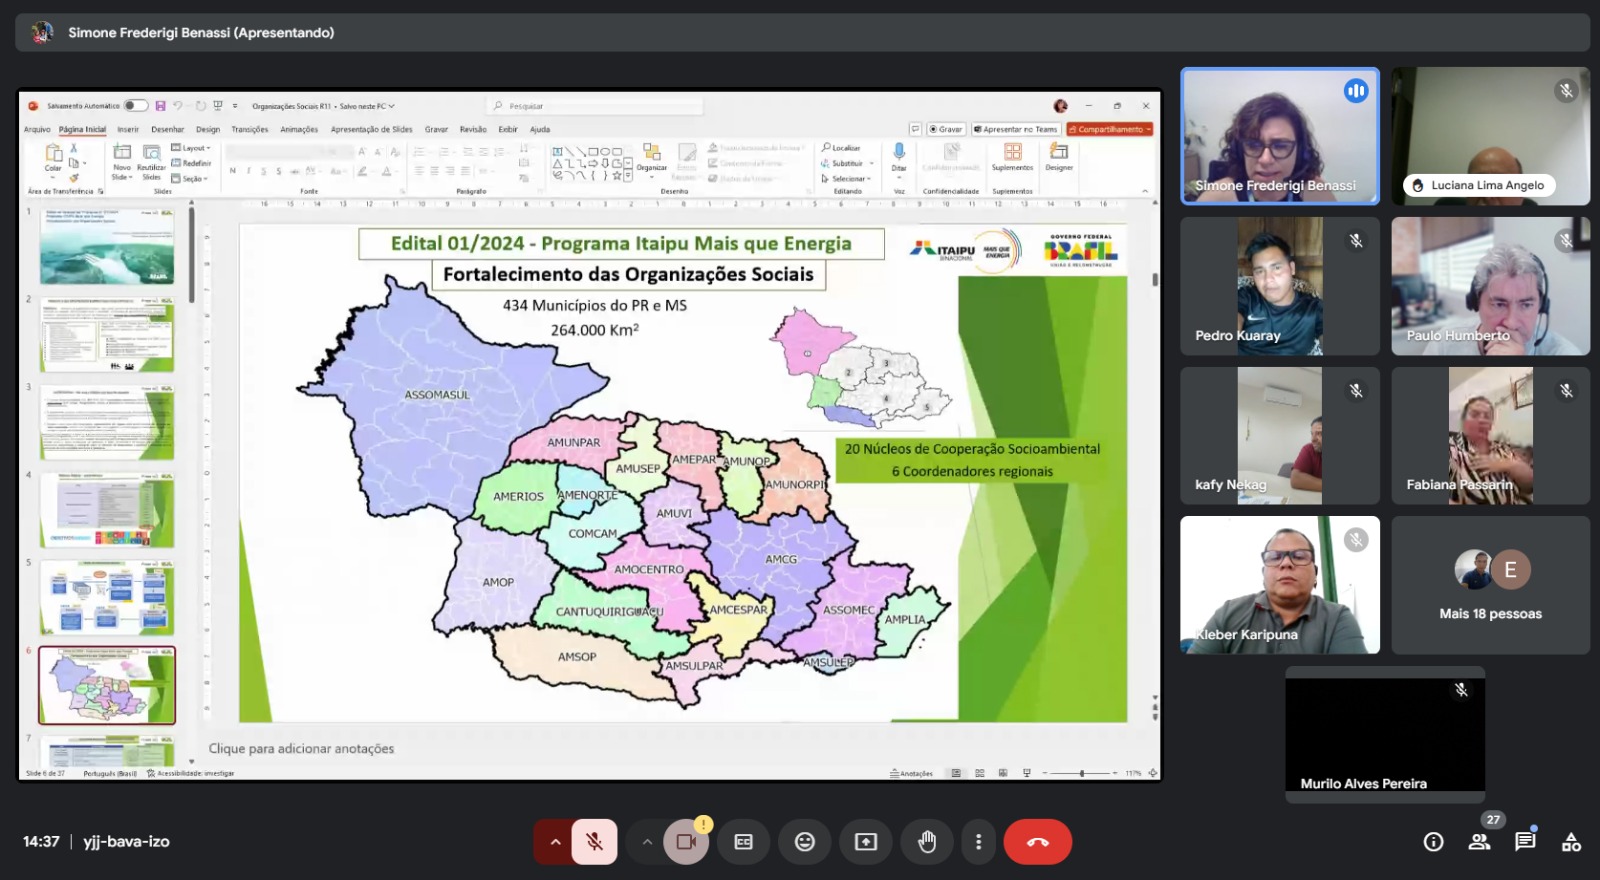Toggle the camera button in Meet
1600x880 pixels.
pos(686,842)
